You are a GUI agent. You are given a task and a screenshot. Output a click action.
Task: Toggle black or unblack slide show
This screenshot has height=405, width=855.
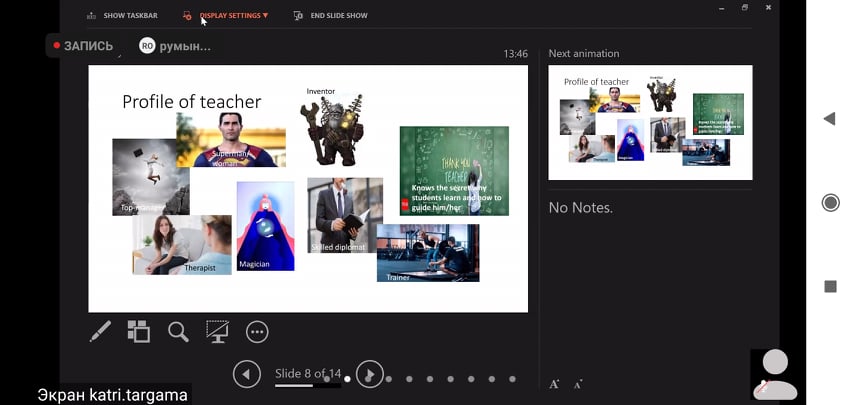pos(217,332)
